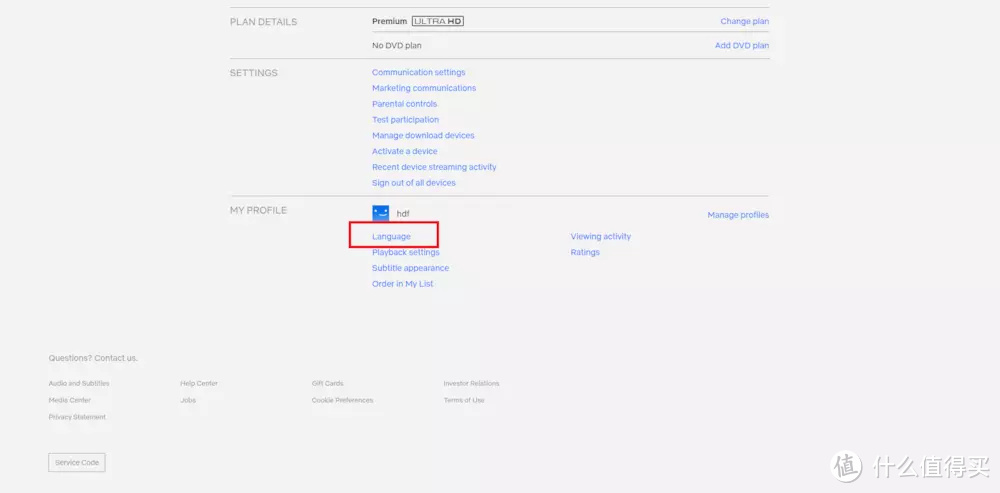Open the Ratings link

pos(585,252)
